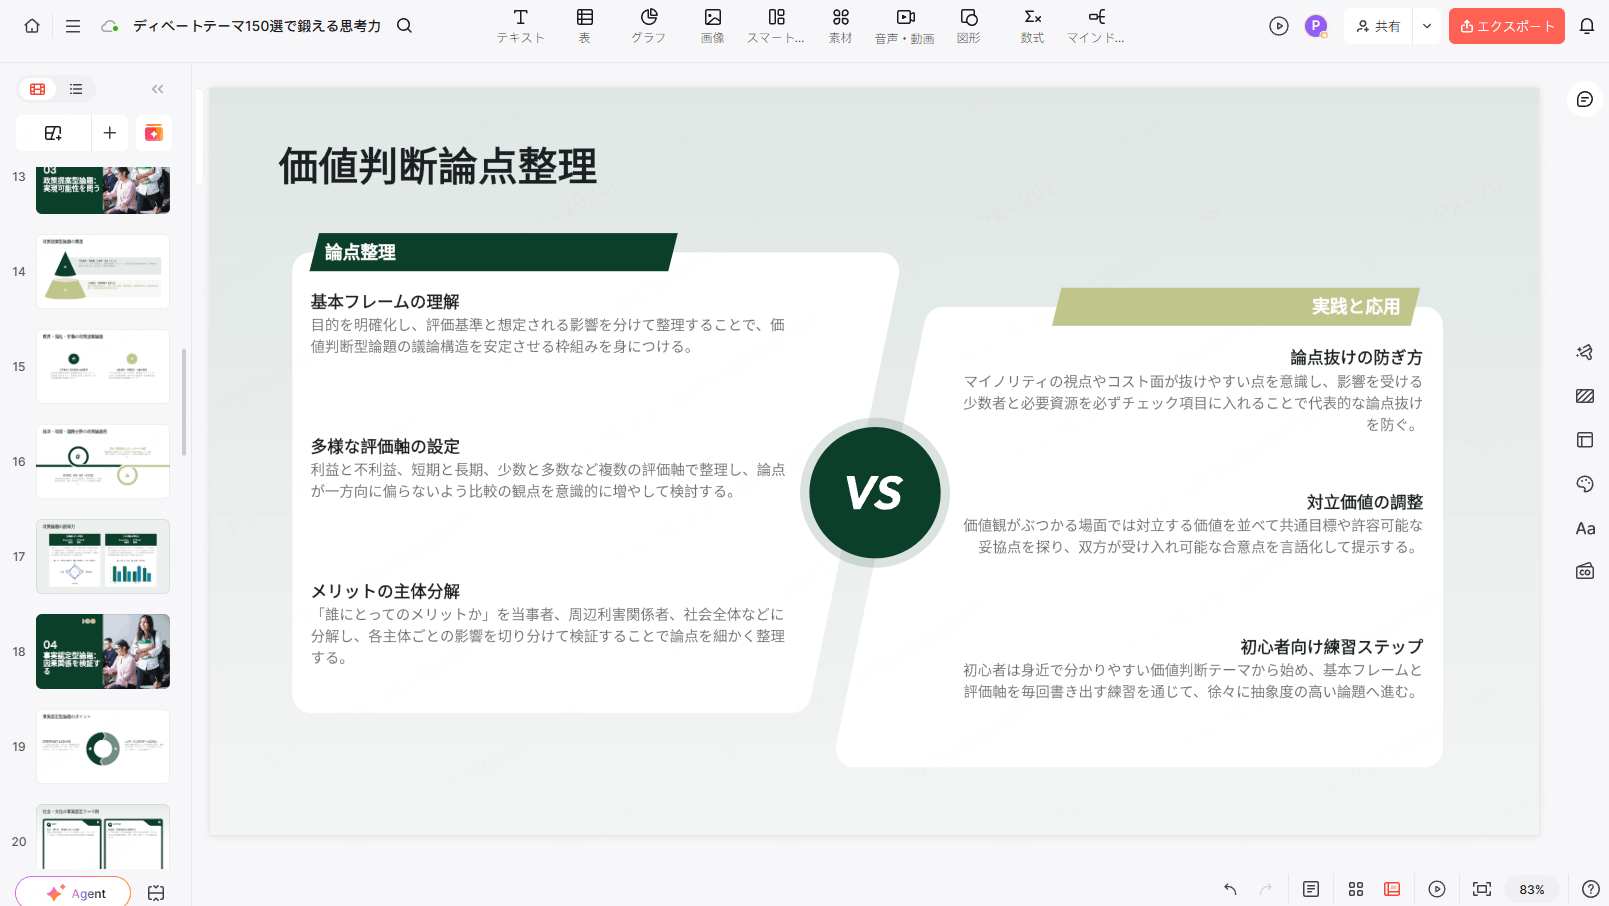The height and width of the screenshot is (906, 1609).
Task: Undo the last action
Action: point(1230,889)
